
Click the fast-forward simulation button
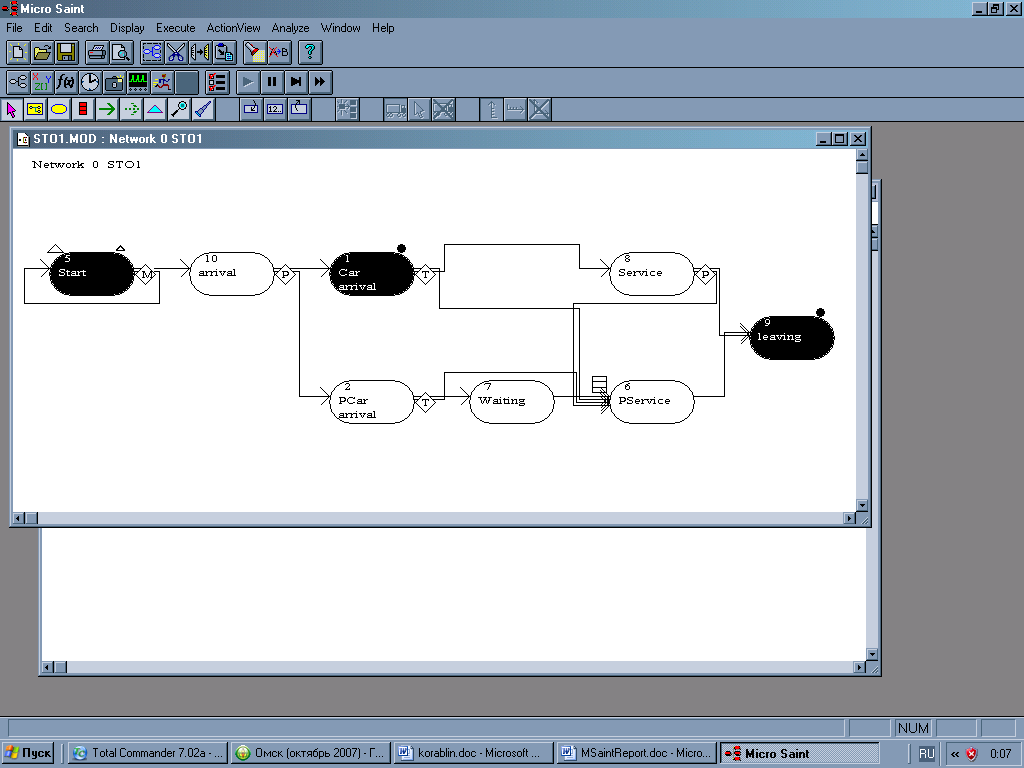pyautogui.click(x=320, y=82)
